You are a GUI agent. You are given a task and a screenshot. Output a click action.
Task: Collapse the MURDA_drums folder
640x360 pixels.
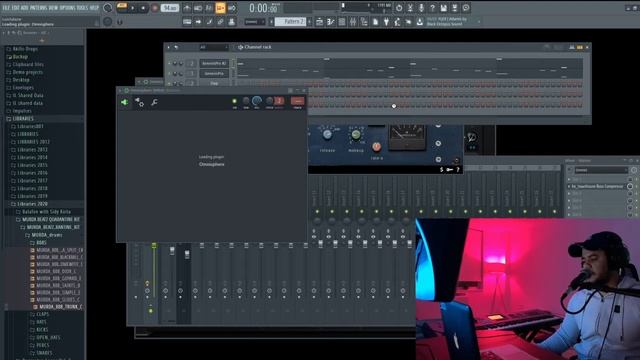[x=47, y=235]
